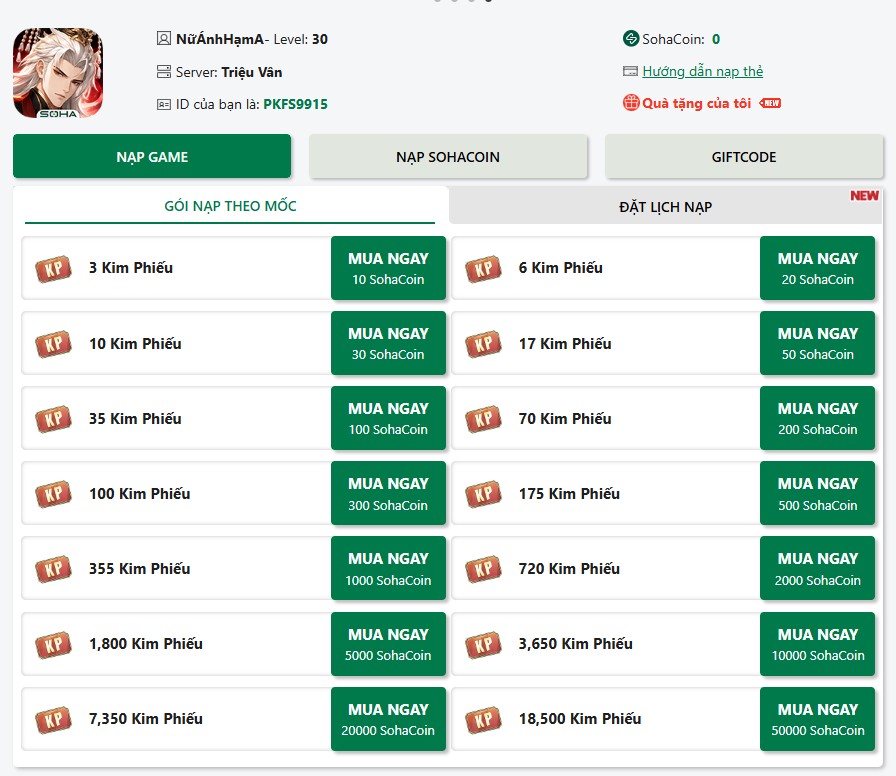Buy 7,350 Kim Phiếu for 20000 SohaCoin
896x776 pixels.
[388, 718]
